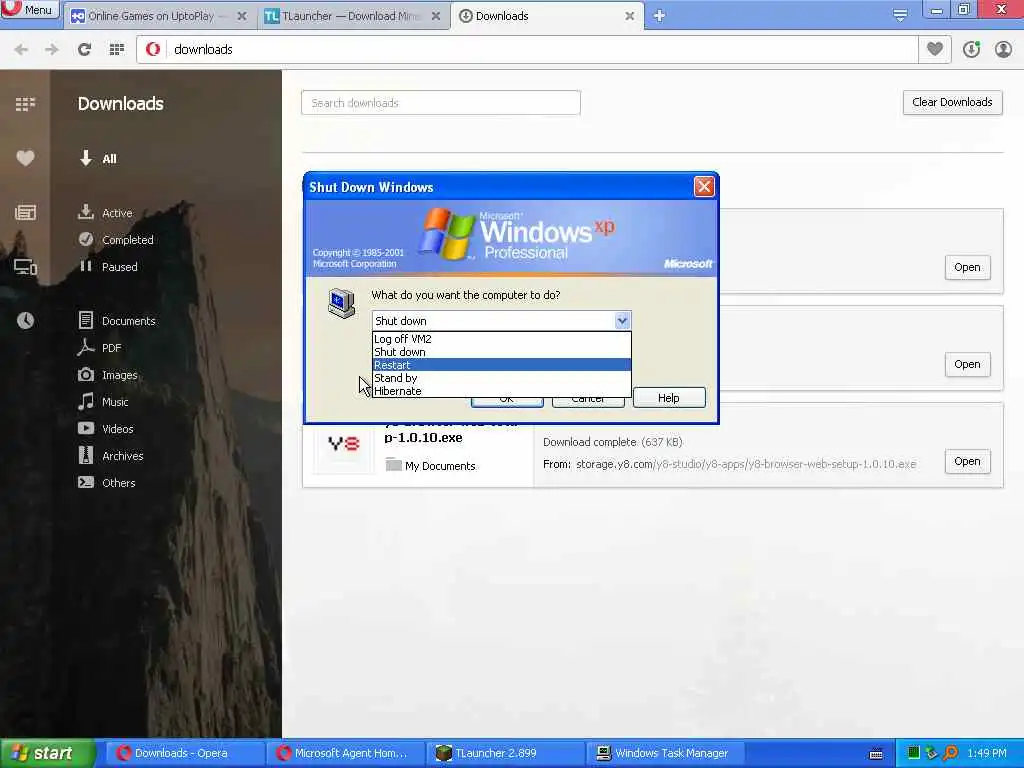
Task: Reload the page with refresh icon
Action: [84, 49]
